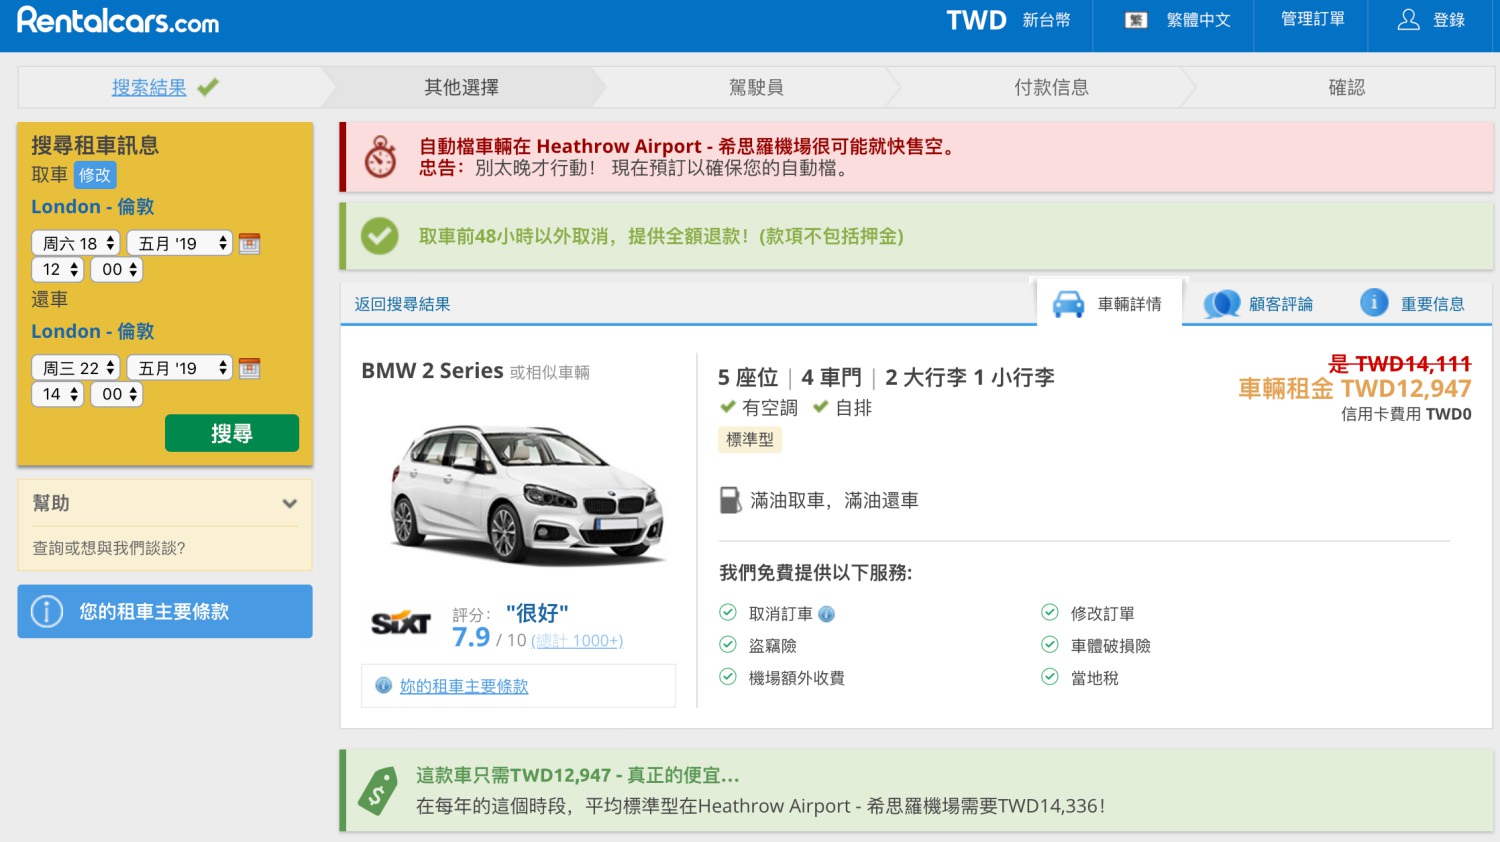Click the 當地稅 service item
1500x842 pixels.
[x=1094, y=678]
